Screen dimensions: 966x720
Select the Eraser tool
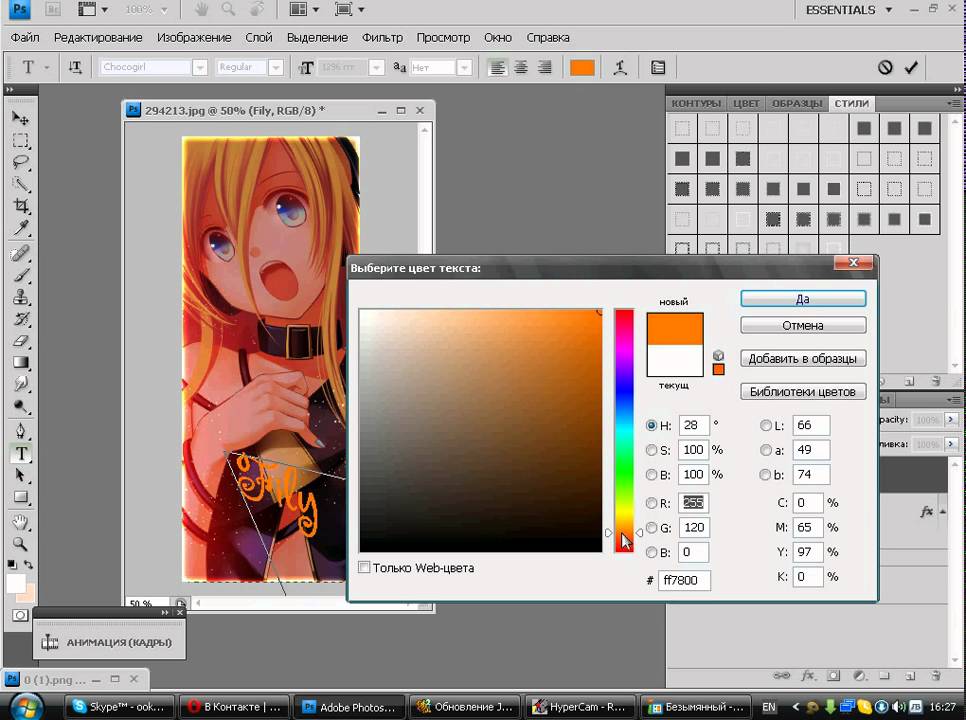click(20, 341)
